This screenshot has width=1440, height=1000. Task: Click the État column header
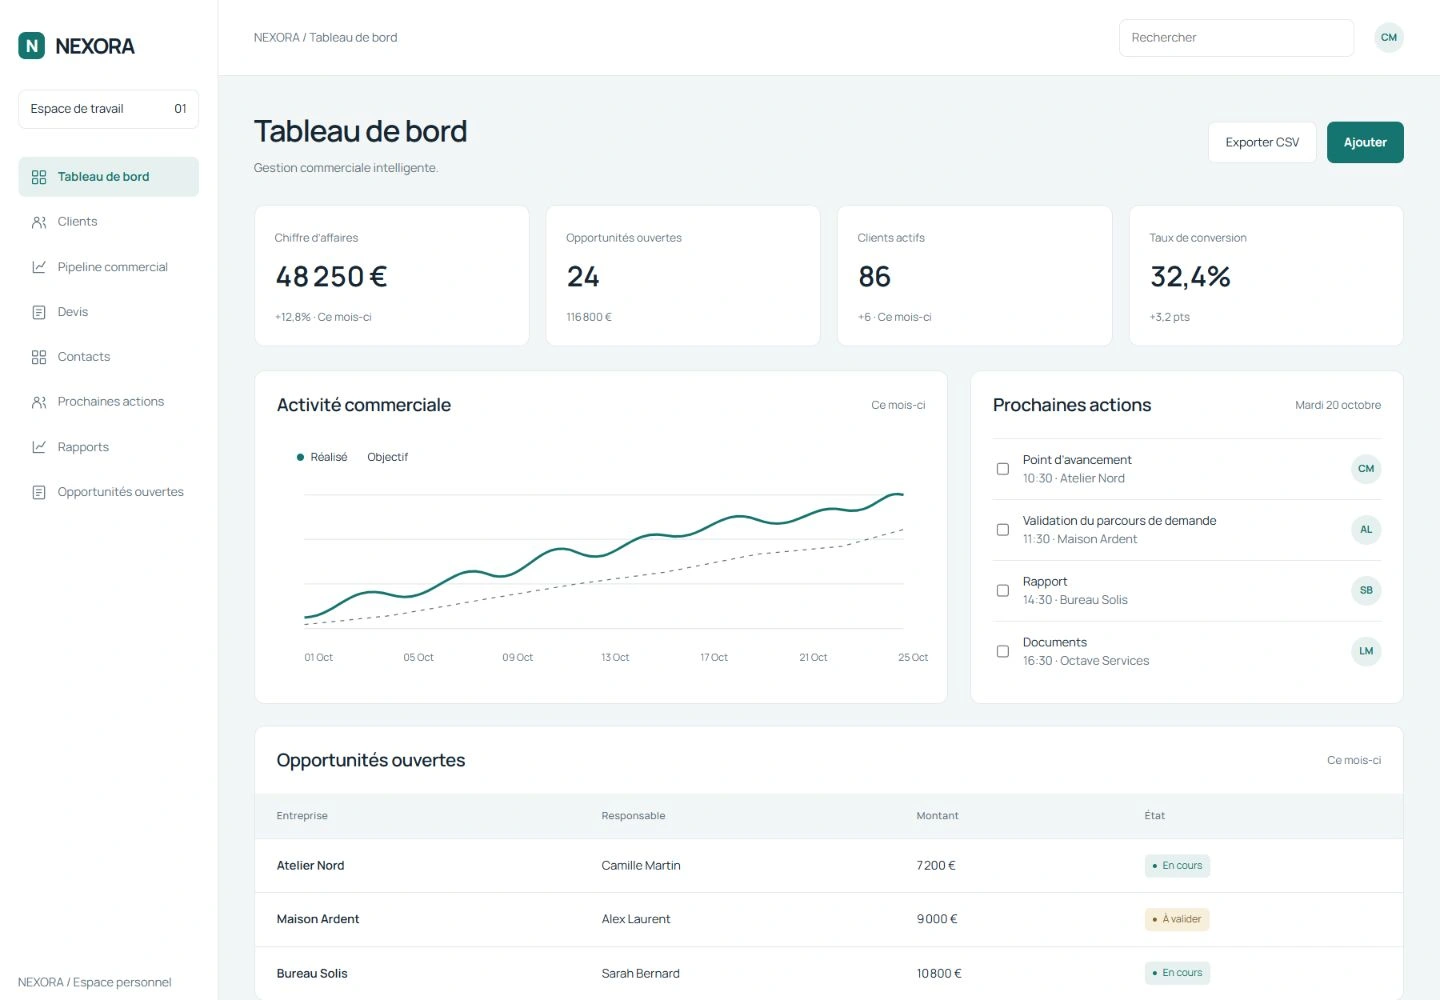(x=1154, y=816)
